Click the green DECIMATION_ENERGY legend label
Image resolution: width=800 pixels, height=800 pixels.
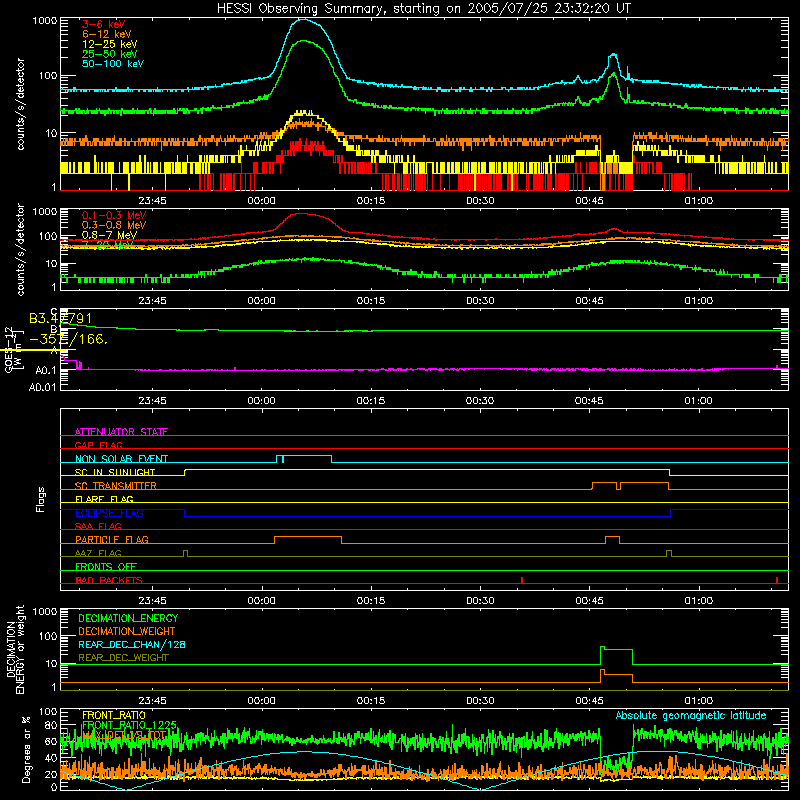click(128, 618)
